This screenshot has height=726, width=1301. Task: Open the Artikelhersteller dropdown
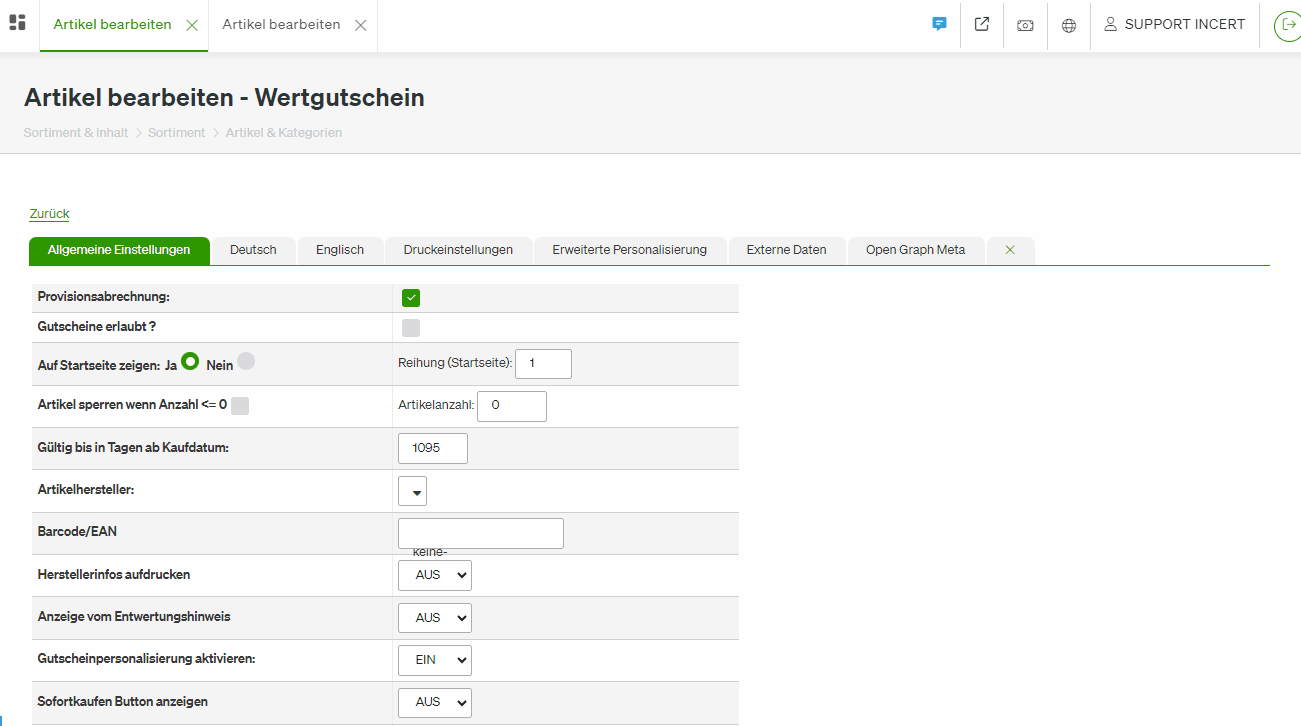412,491
